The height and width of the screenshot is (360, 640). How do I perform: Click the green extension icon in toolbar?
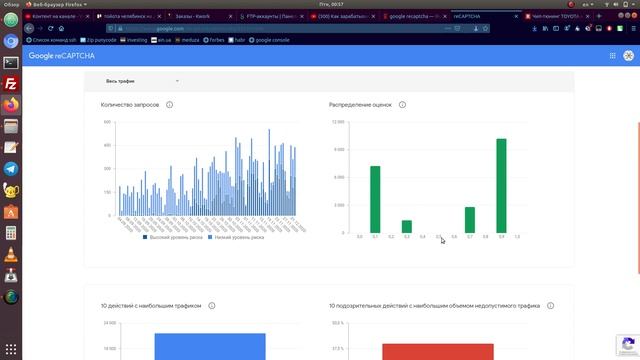[x=620, y=29]
